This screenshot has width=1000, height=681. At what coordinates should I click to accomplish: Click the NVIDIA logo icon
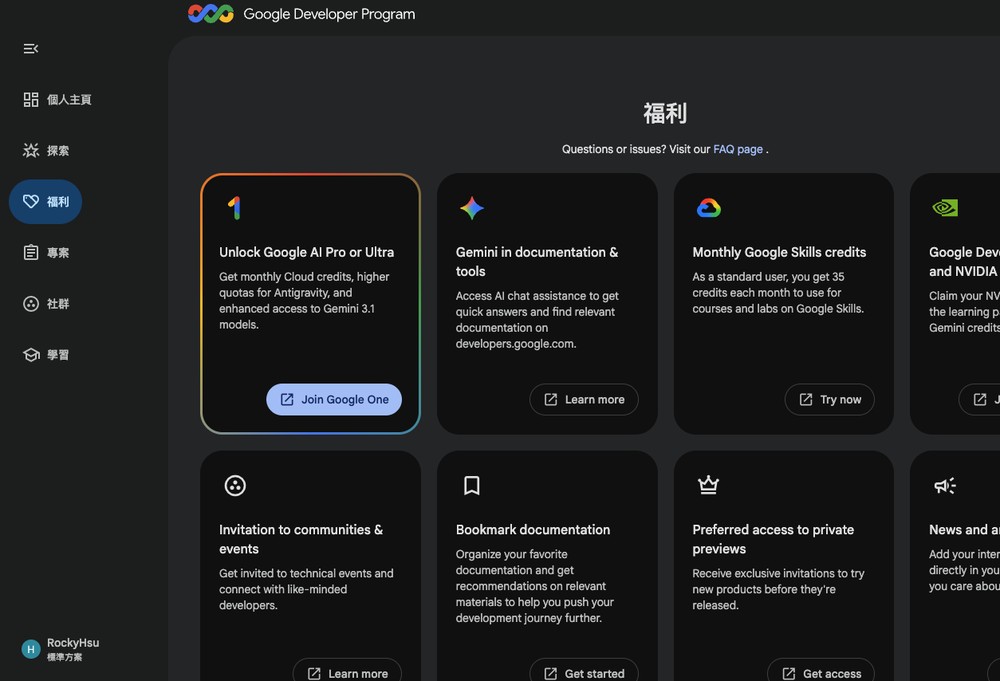coord(945,208)
